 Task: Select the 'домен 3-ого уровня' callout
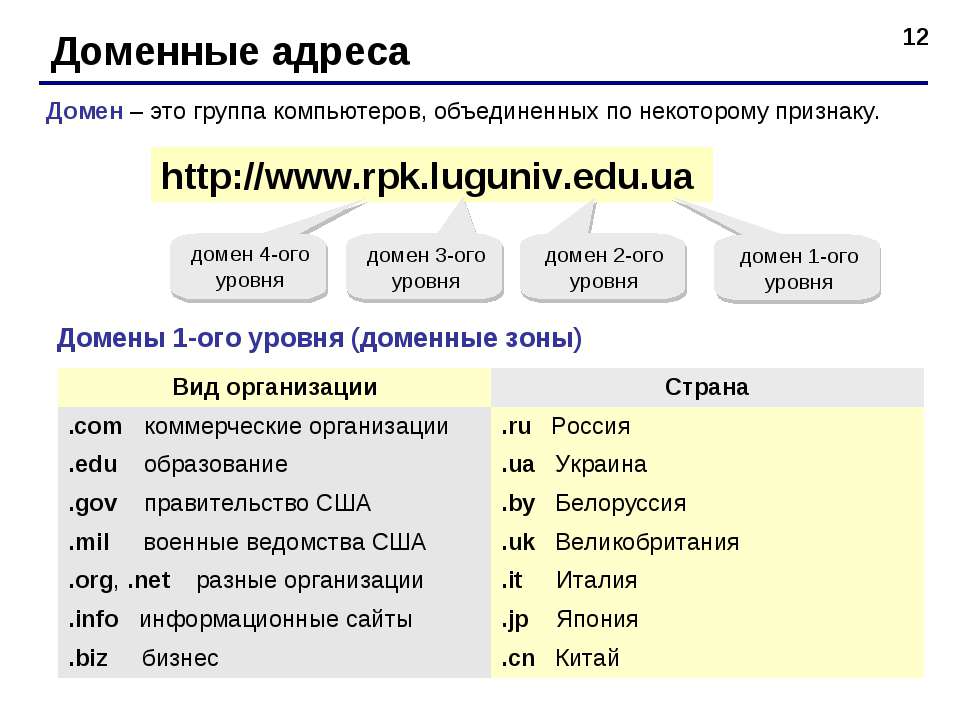426,268
